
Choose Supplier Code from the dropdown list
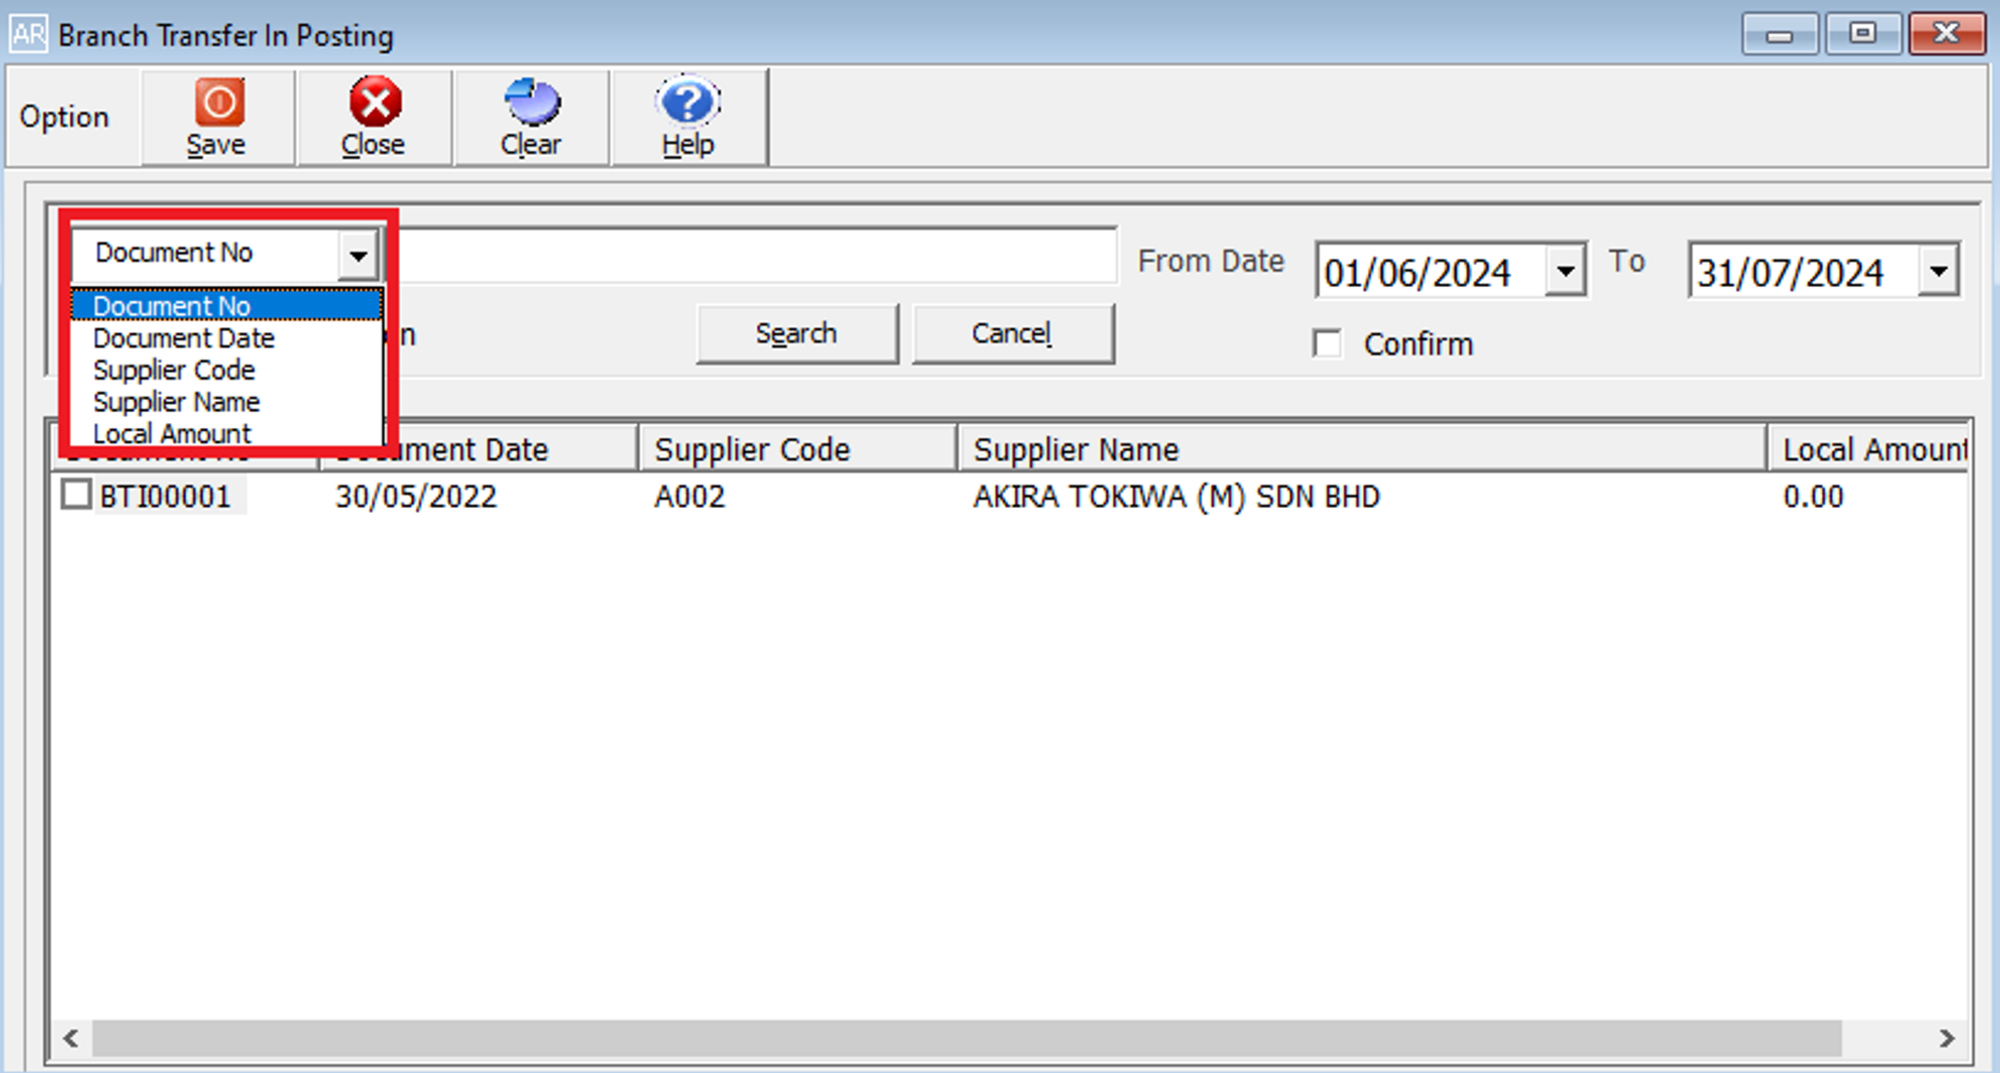(227, 370)
